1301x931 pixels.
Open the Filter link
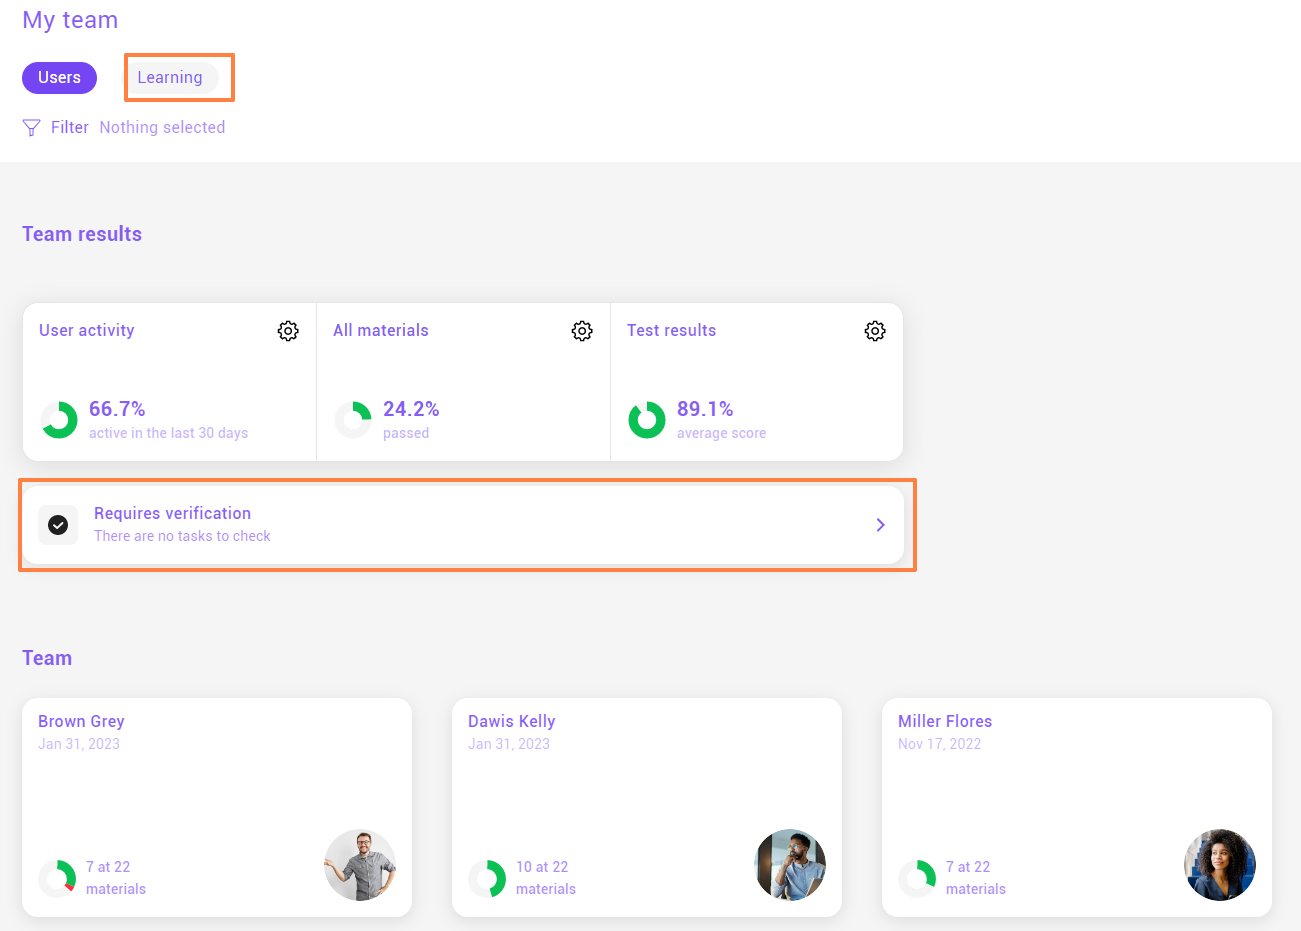(70, 128)
